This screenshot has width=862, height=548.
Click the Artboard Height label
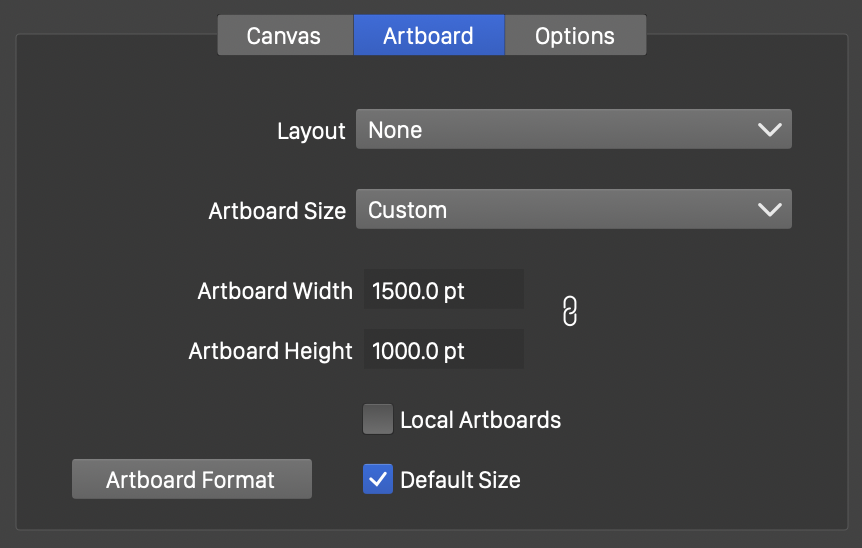[x=270, y=351]
